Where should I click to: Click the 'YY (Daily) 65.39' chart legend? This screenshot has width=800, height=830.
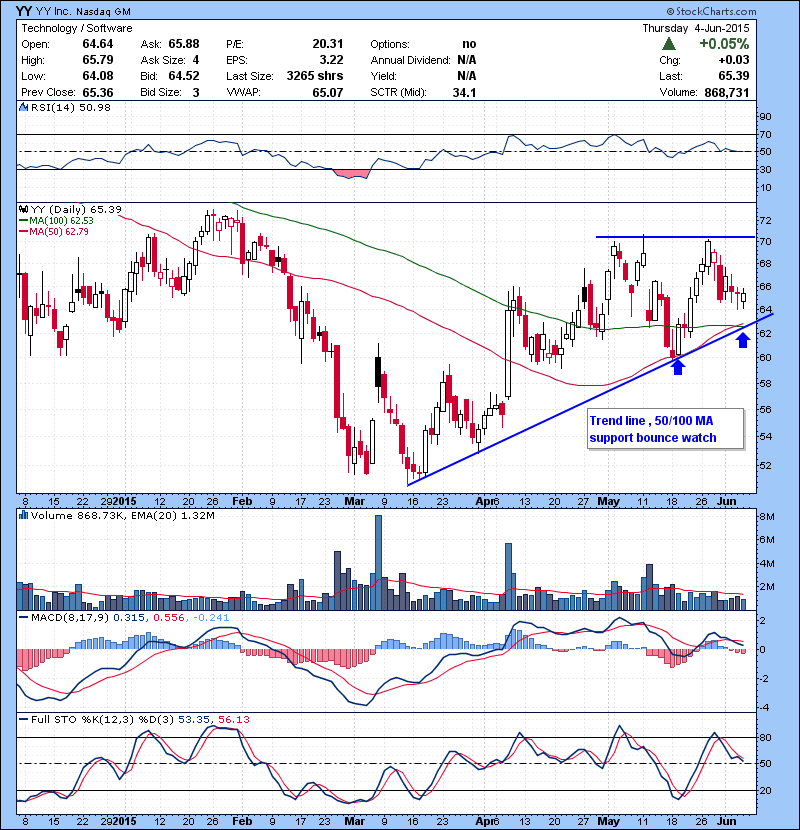pyautogui.click(x=76, y=210)
